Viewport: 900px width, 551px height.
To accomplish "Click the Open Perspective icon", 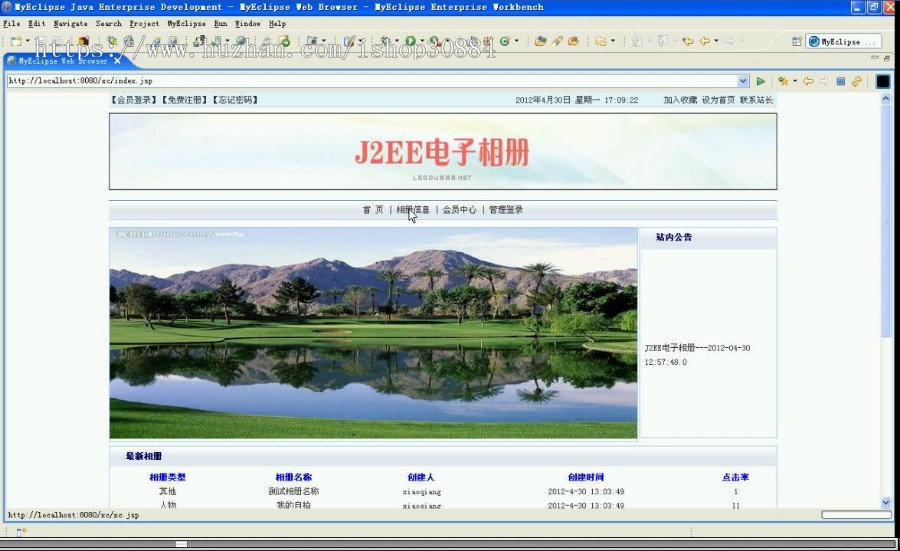I will (x=797, y=41).
